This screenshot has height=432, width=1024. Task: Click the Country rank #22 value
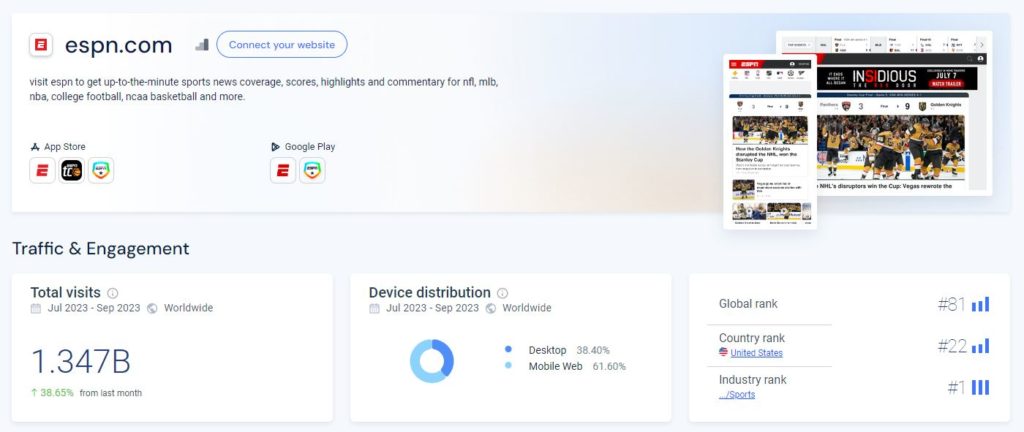(x=952, y=346)
